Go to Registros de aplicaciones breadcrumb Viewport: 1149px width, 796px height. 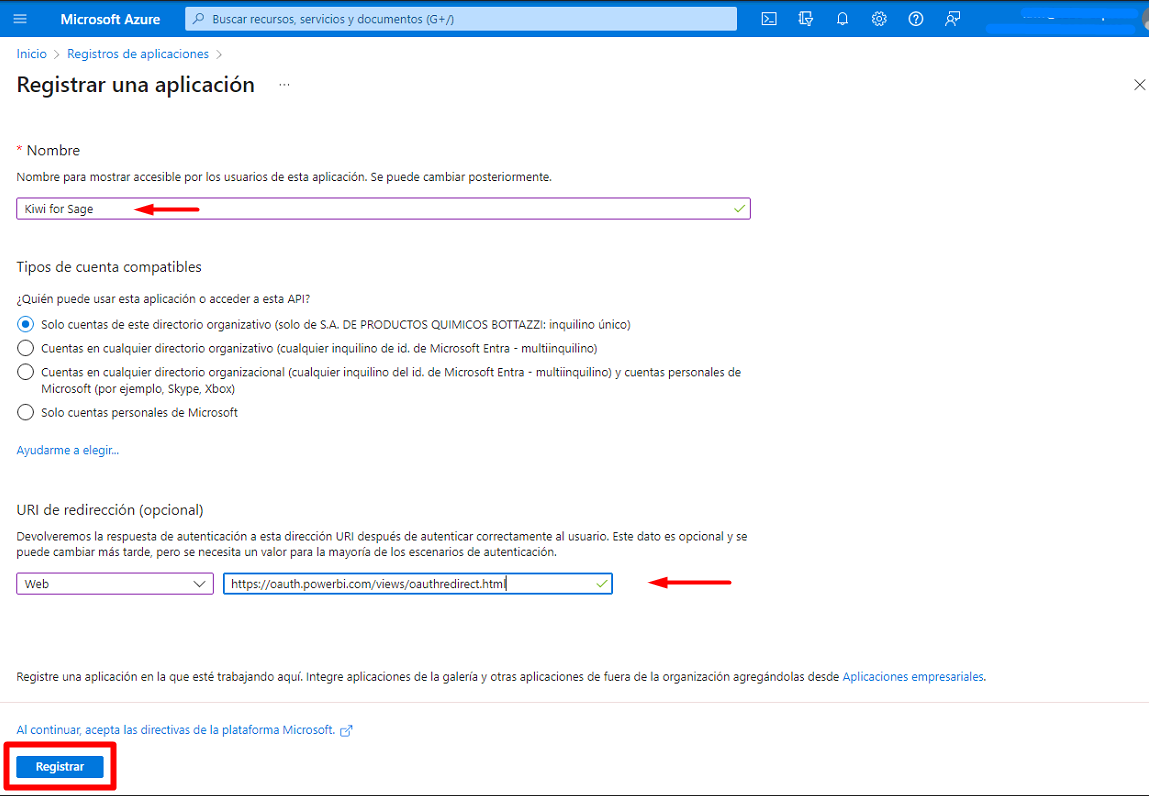click(138, 54)
